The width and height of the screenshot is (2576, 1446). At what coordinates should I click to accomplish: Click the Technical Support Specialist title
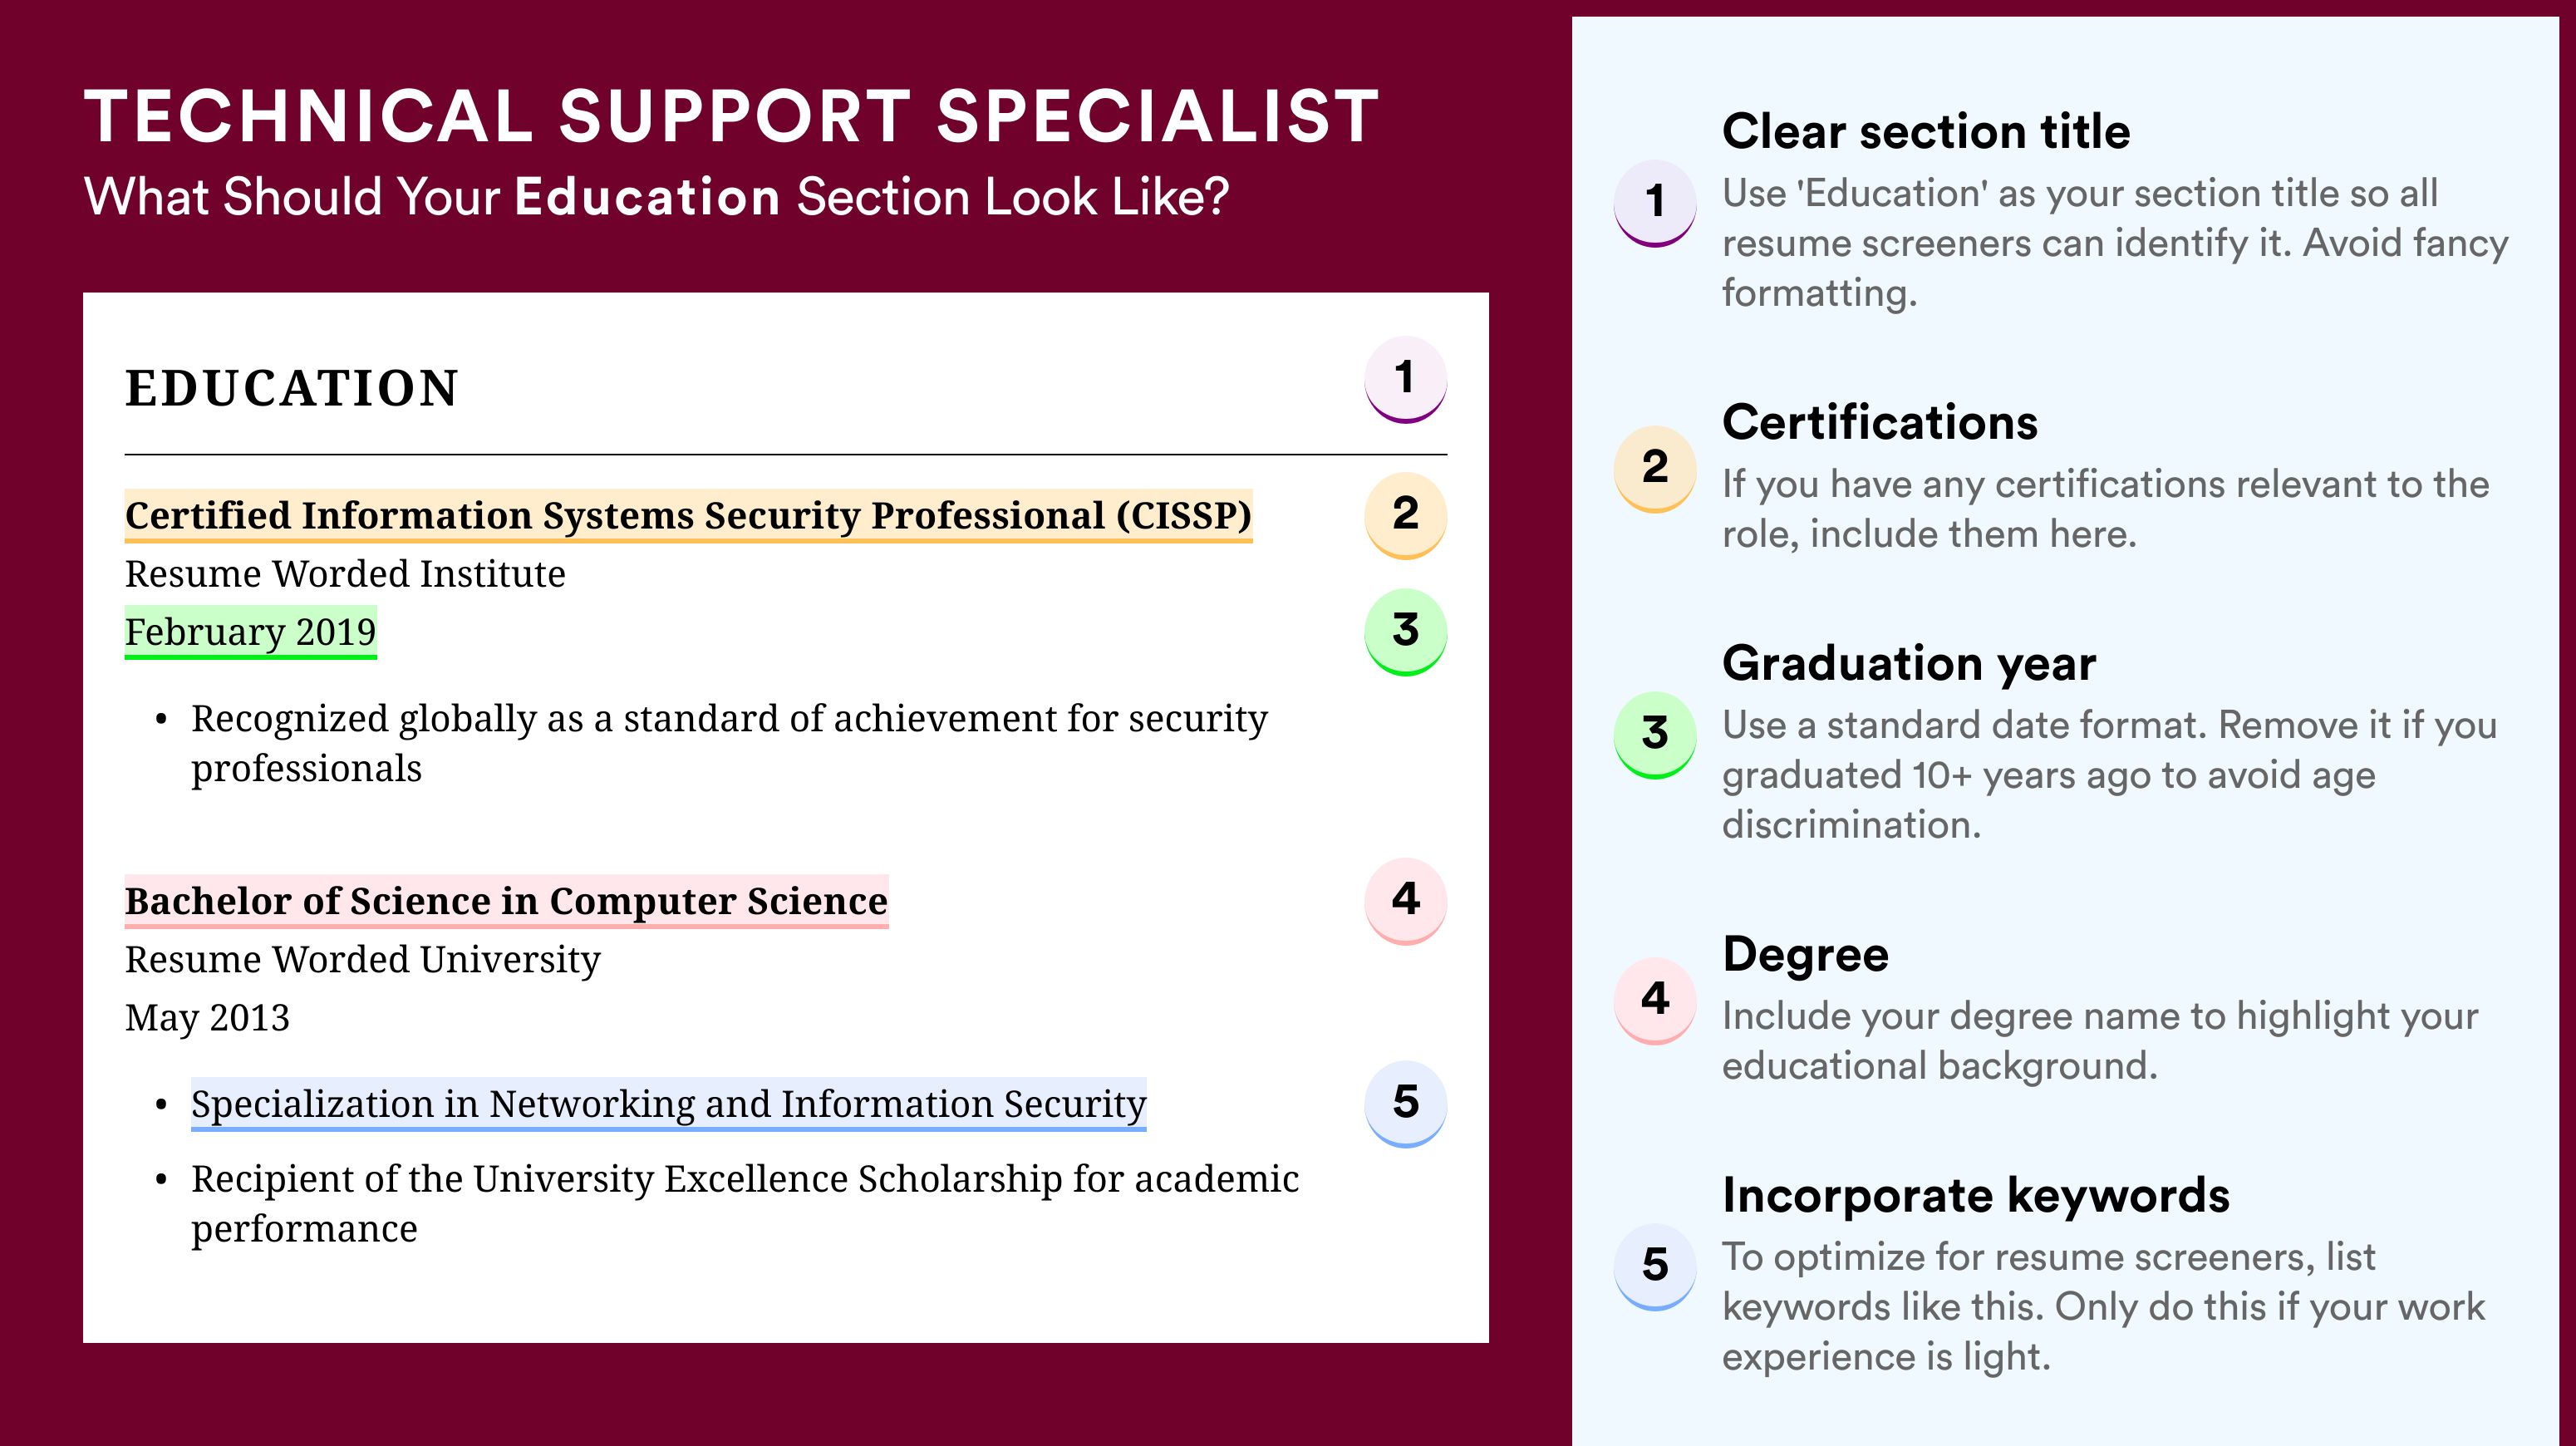(731, 117)
